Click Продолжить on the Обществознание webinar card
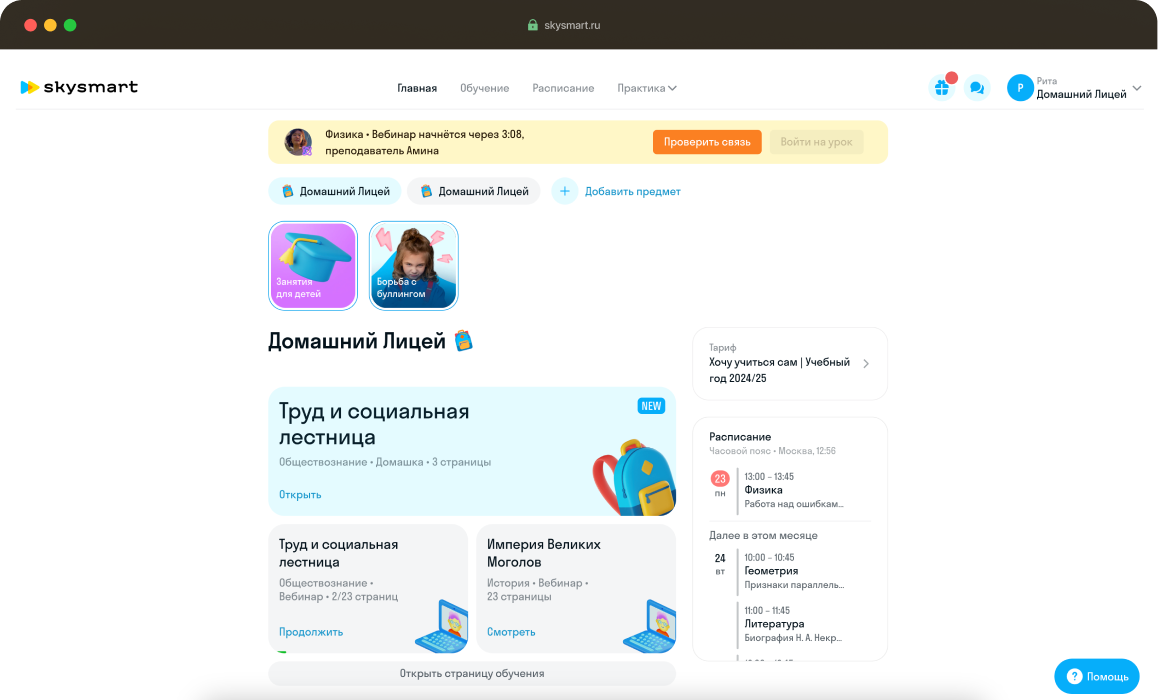Image resolution: width=1158 pixels, height=700 pixels. tap(311, 632)
